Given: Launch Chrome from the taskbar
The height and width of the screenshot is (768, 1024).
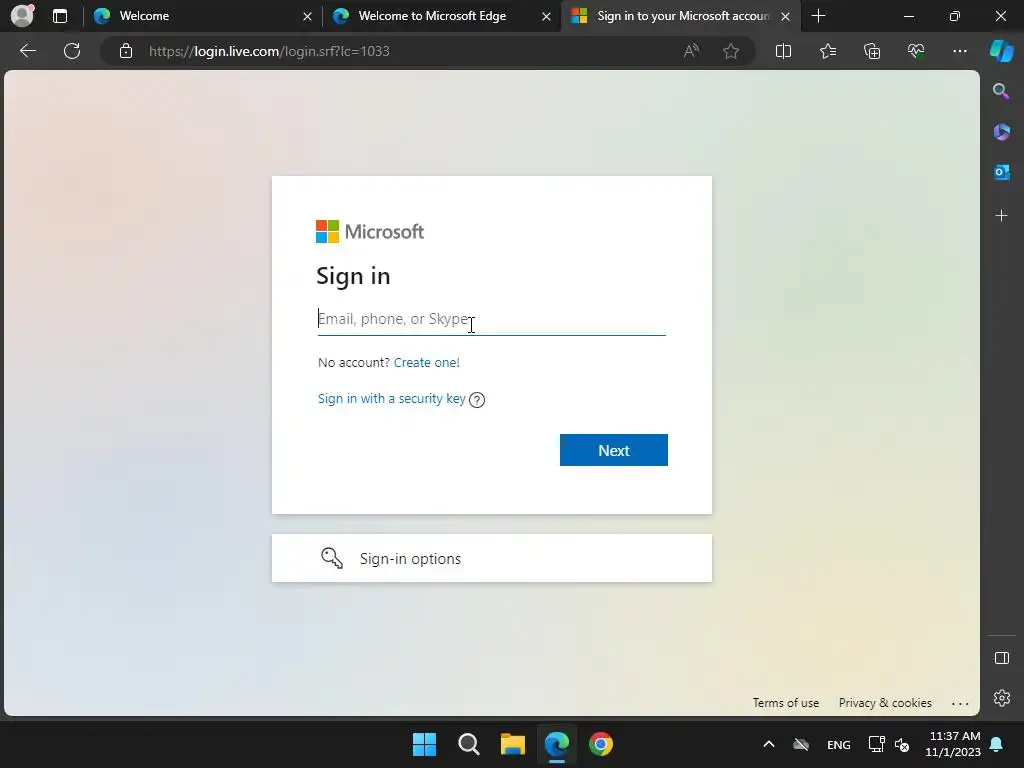Looking at the screenshot, I should point(601,744).
